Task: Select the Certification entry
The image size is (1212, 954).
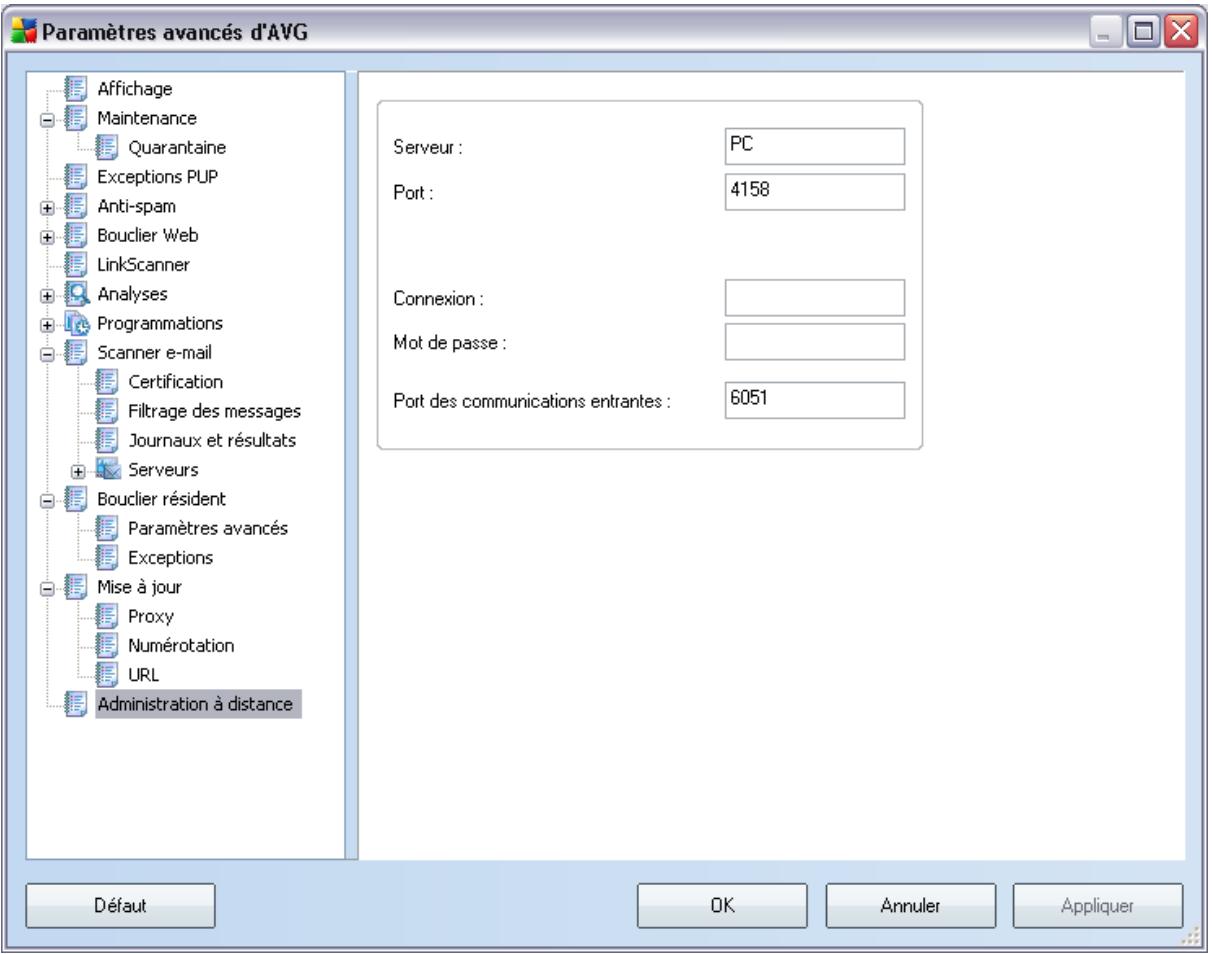Action: coord(175,381)
